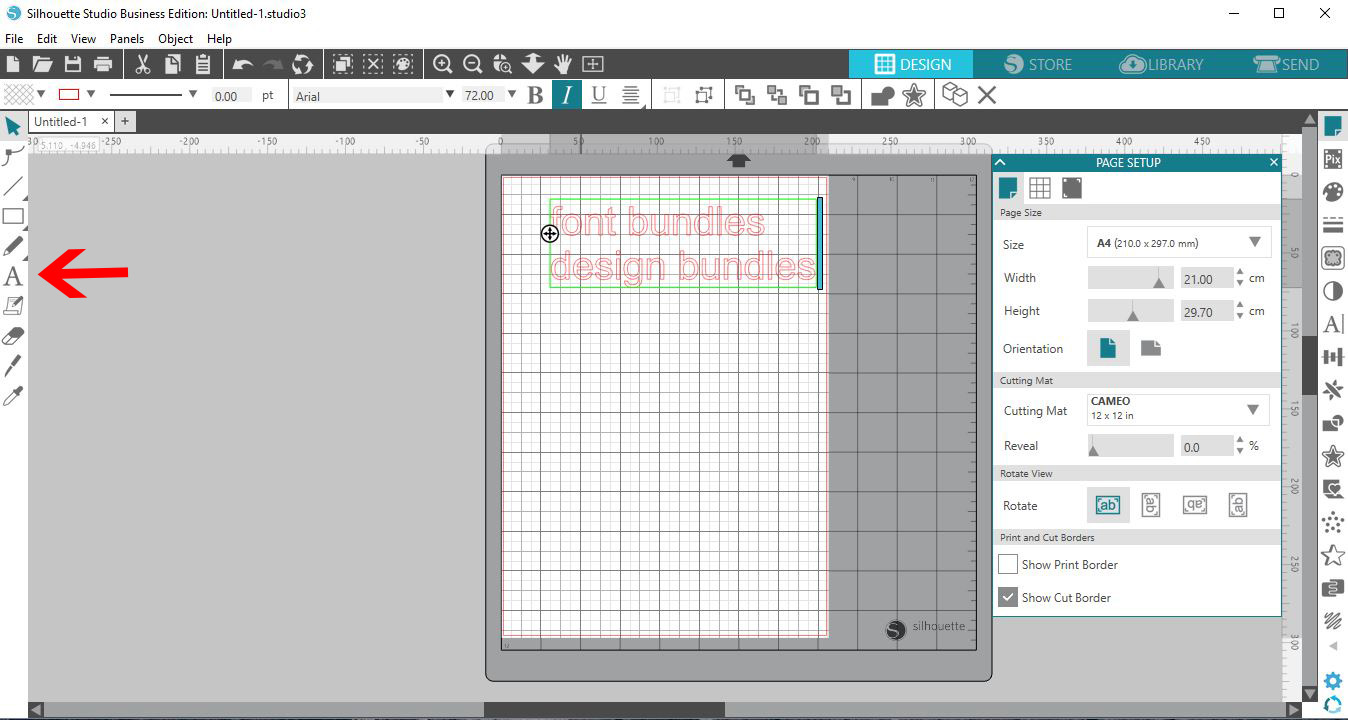Adjust the page Width slider
This screenshot has width=1348, height=720.
[1130, 279]
